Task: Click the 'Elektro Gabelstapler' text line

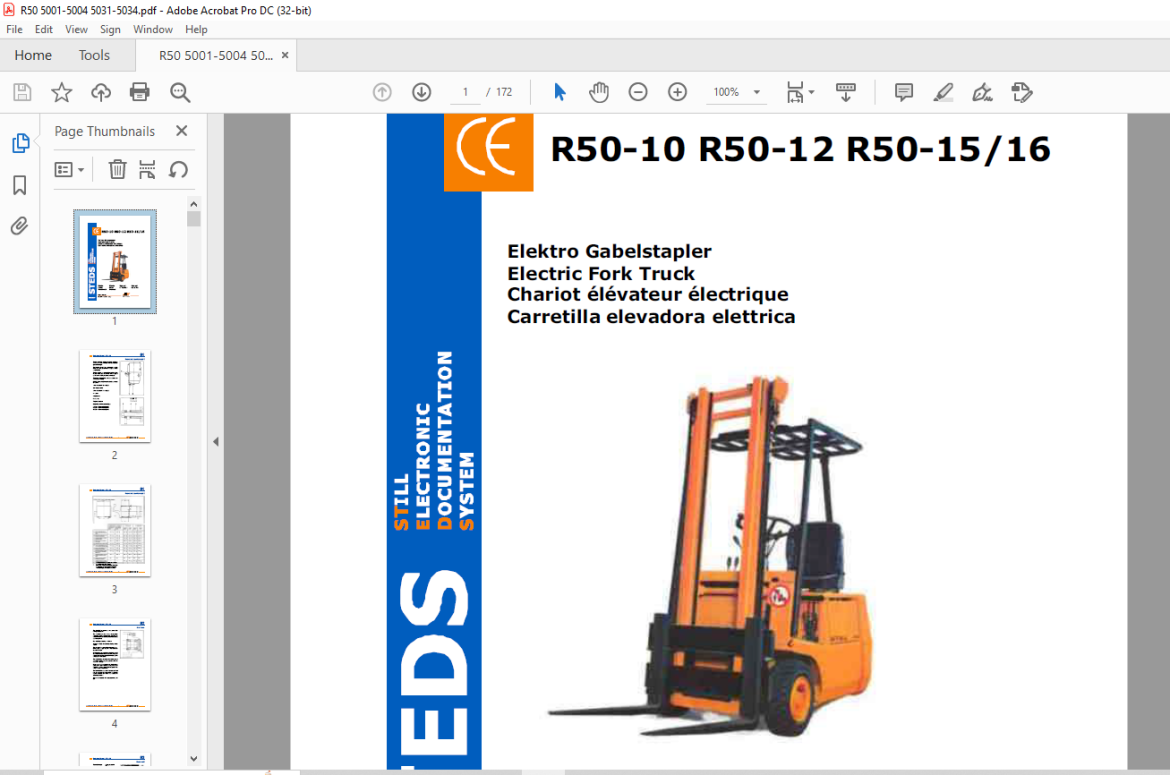Action: tap(609, 251)
